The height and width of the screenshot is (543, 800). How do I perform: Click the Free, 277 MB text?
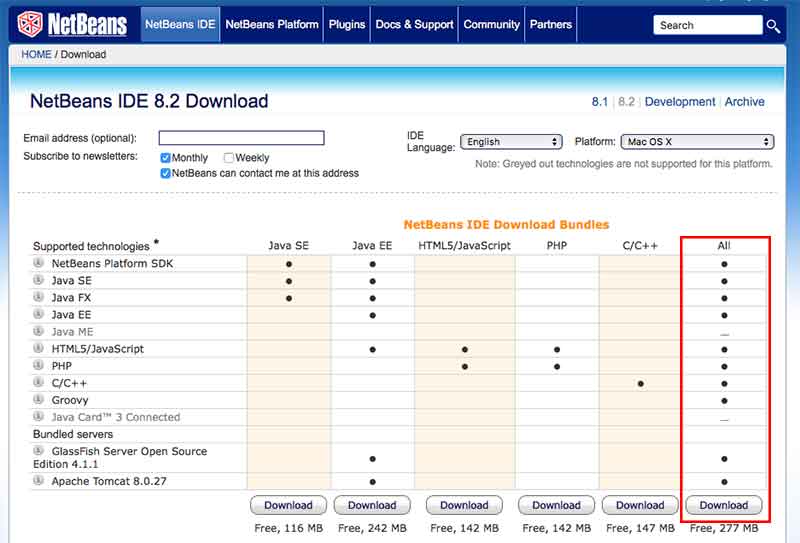coord(724,528)
